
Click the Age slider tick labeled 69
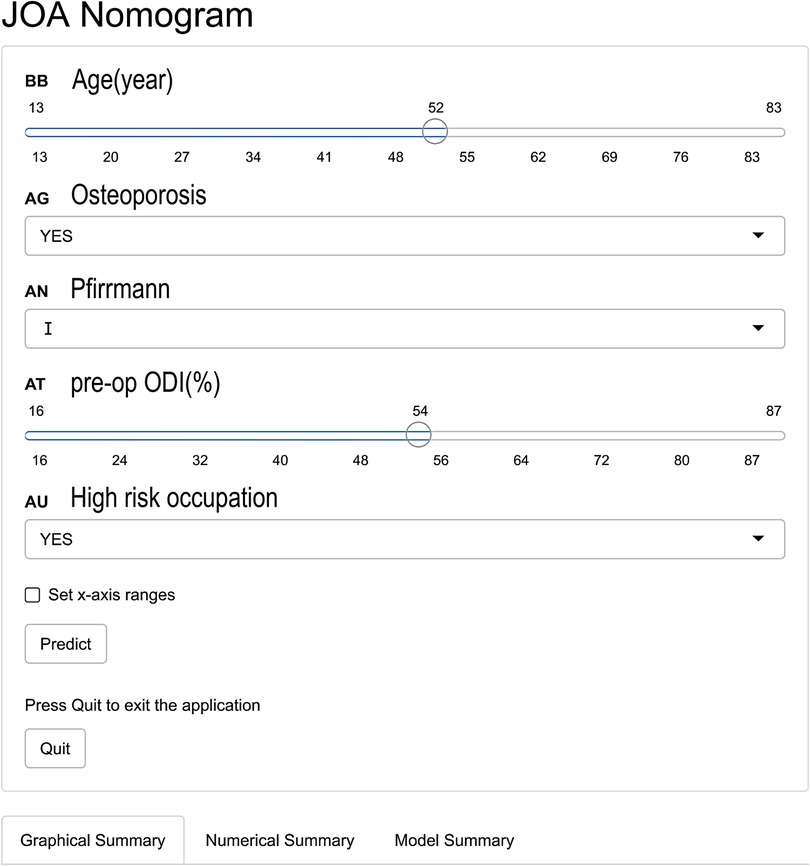pyautogui.click(x=609, y=157)
